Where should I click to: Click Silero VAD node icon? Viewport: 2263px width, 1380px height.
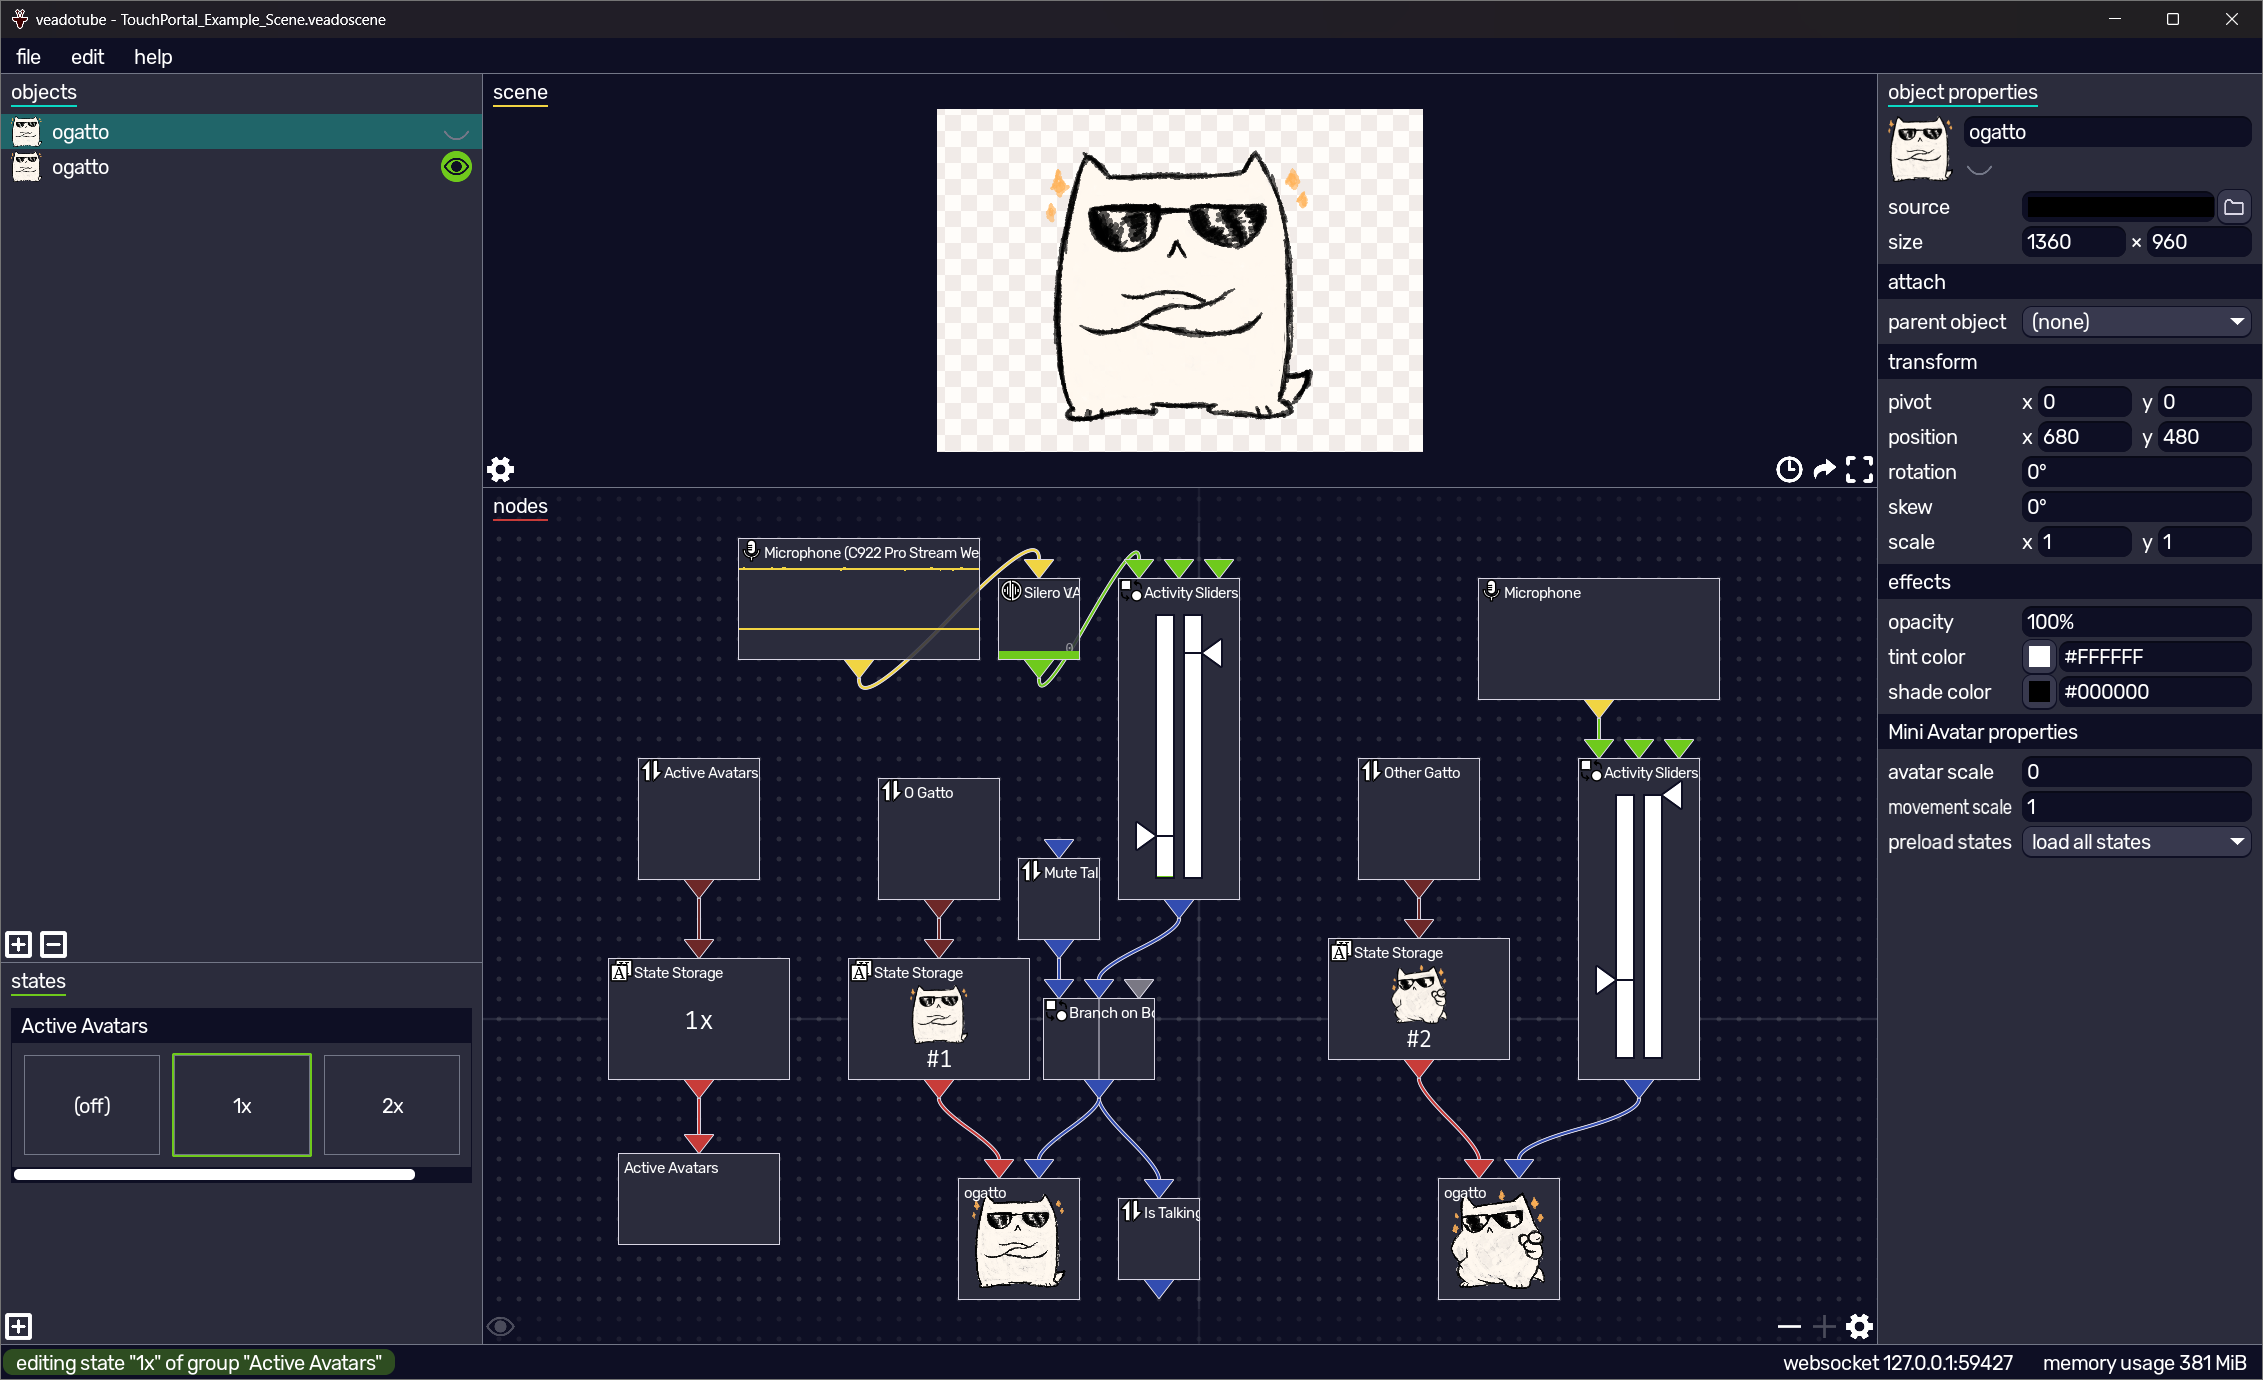tap(1011, 591)
